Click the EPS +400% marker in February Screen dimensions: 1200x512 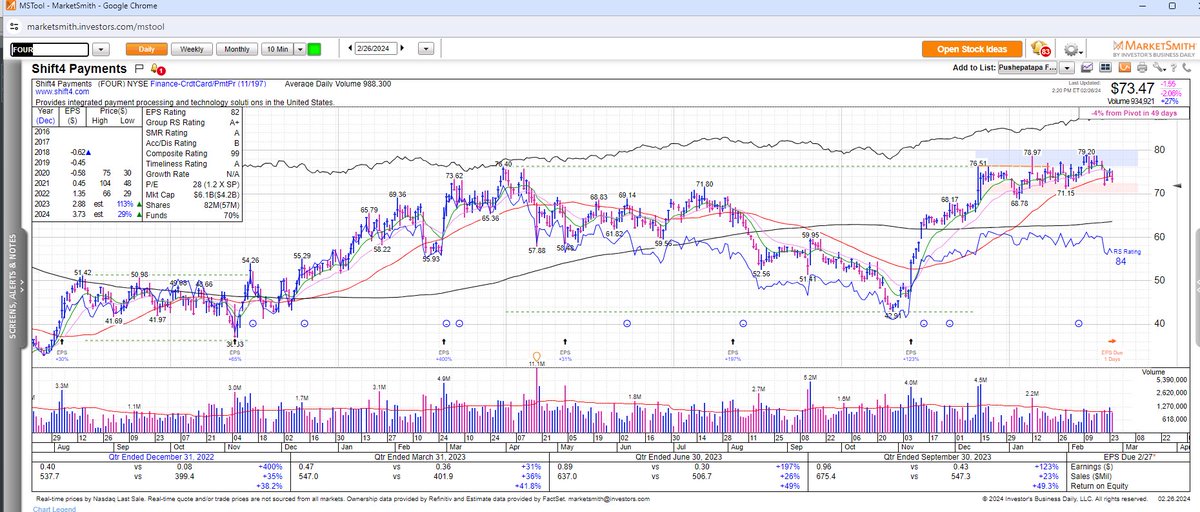point(445,349)
